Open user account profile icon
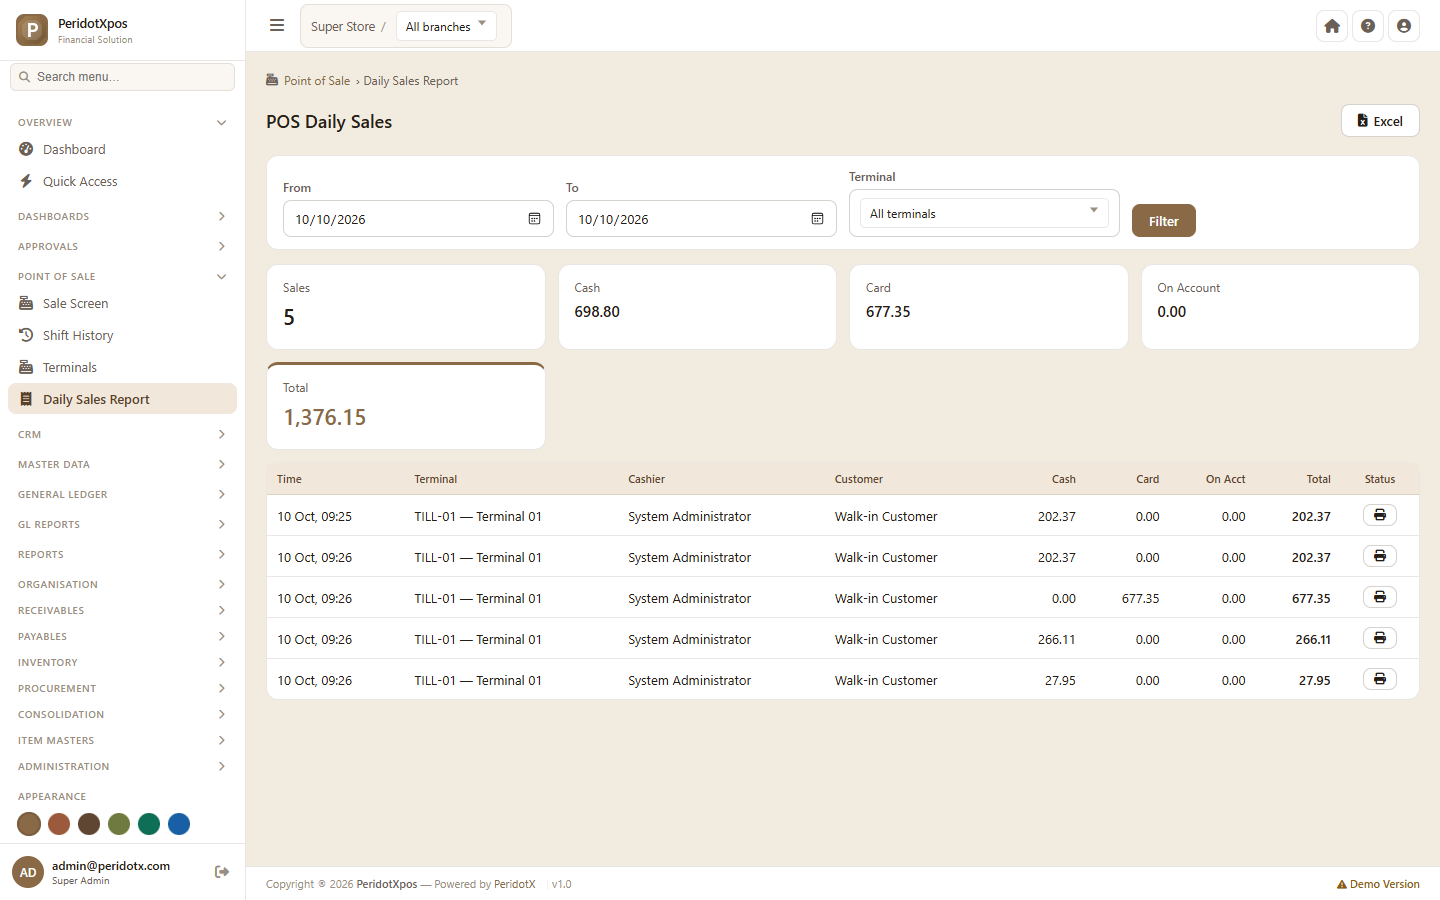The width and height of the screenshot is (1440, 900). 1404,26
